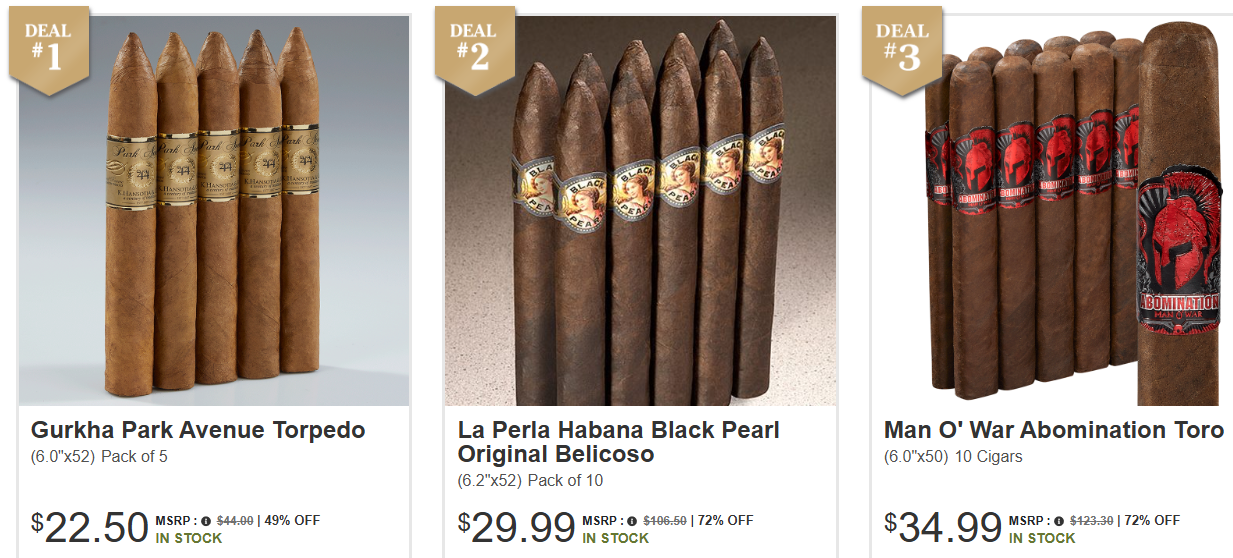Image resolution: width=1233 pixels, height=558 pixels.
Task: Click the struck-through $106.50 MSRP price
Action: coord(665,521)
